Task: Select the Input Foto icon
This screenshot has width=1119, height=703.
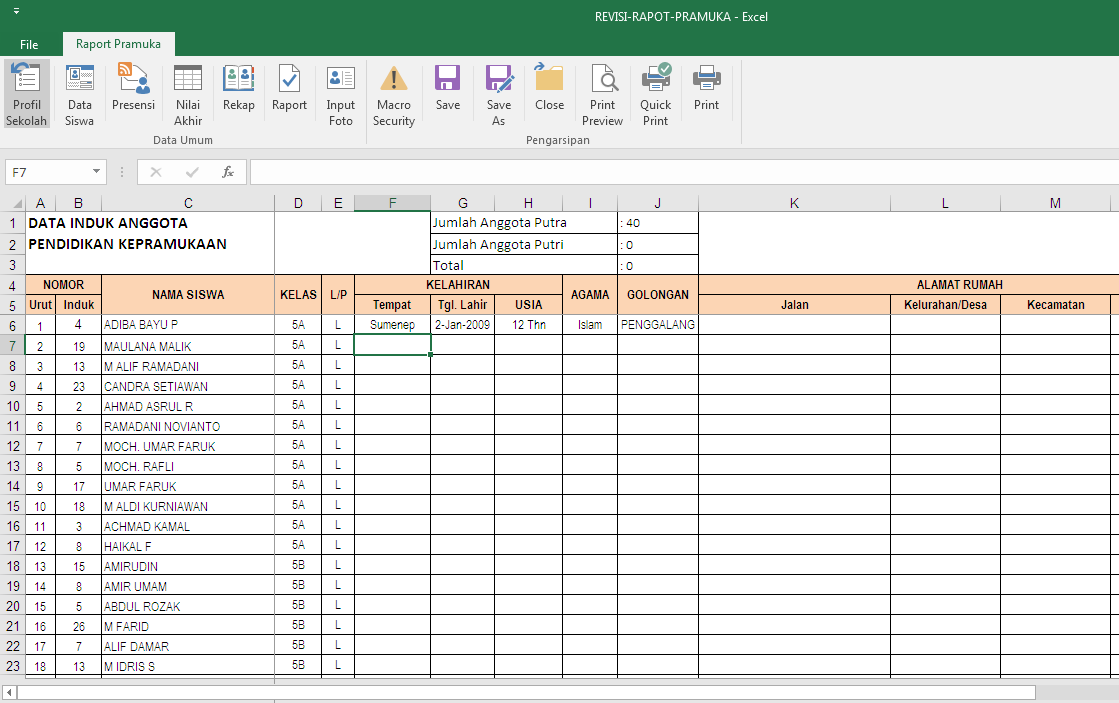Action: point(340,92)
